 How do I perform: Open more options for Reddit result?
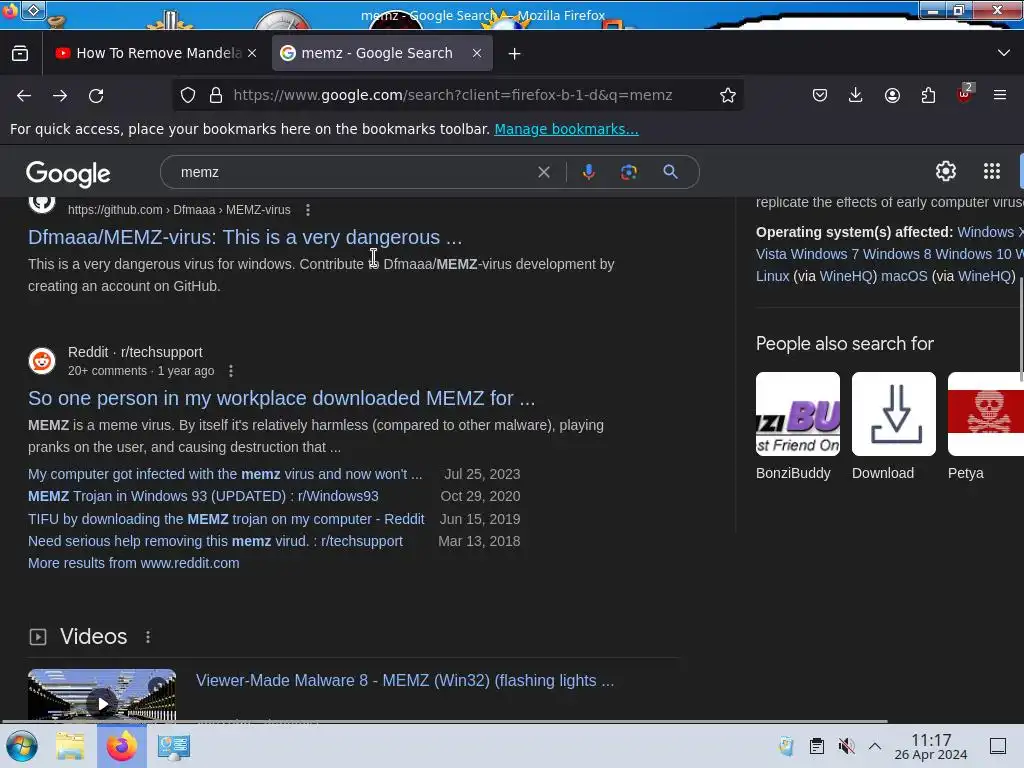[231, 371]
